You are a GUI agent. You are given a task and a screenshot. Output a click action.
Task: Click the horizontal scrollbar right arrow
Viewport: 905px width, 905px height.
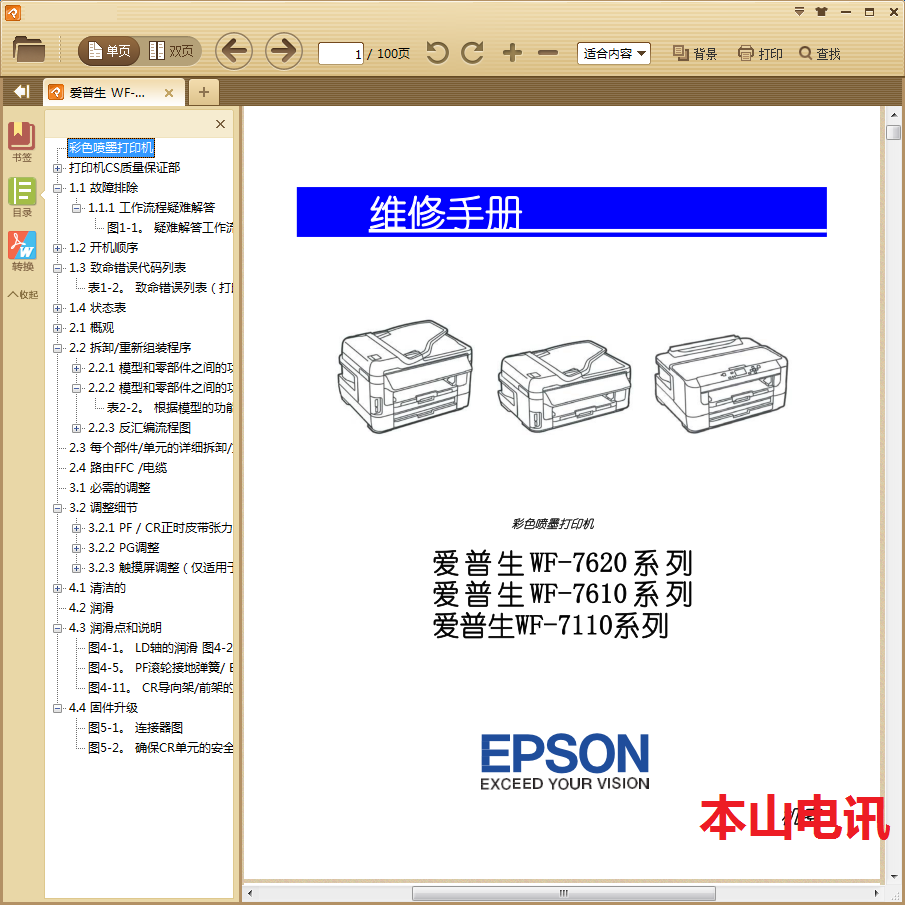(877, 893)
